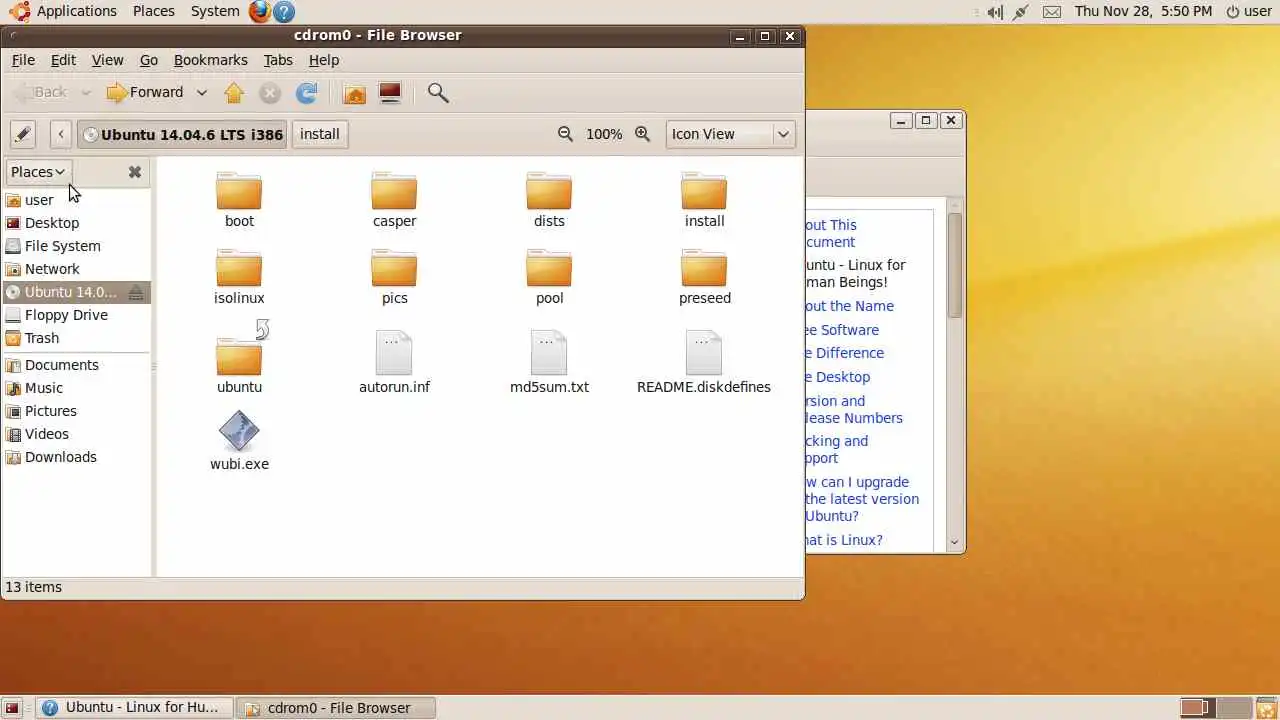
Task: Eject the Ubuntu 14.0 disc
Action: click(x=137, y=292)
